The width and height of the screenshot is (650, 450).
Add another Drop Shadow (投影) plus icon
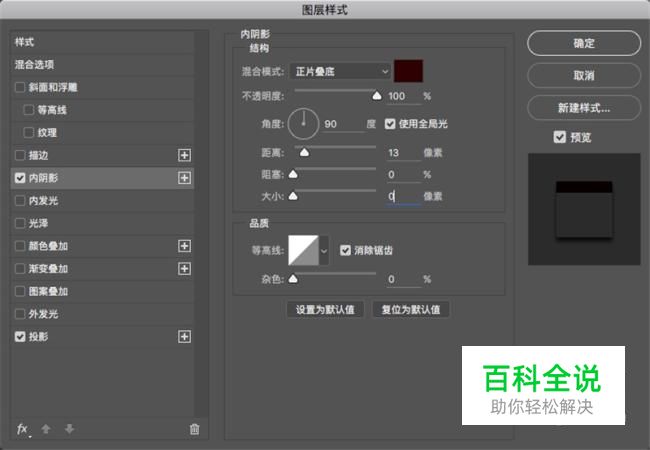tap(184, 337)
